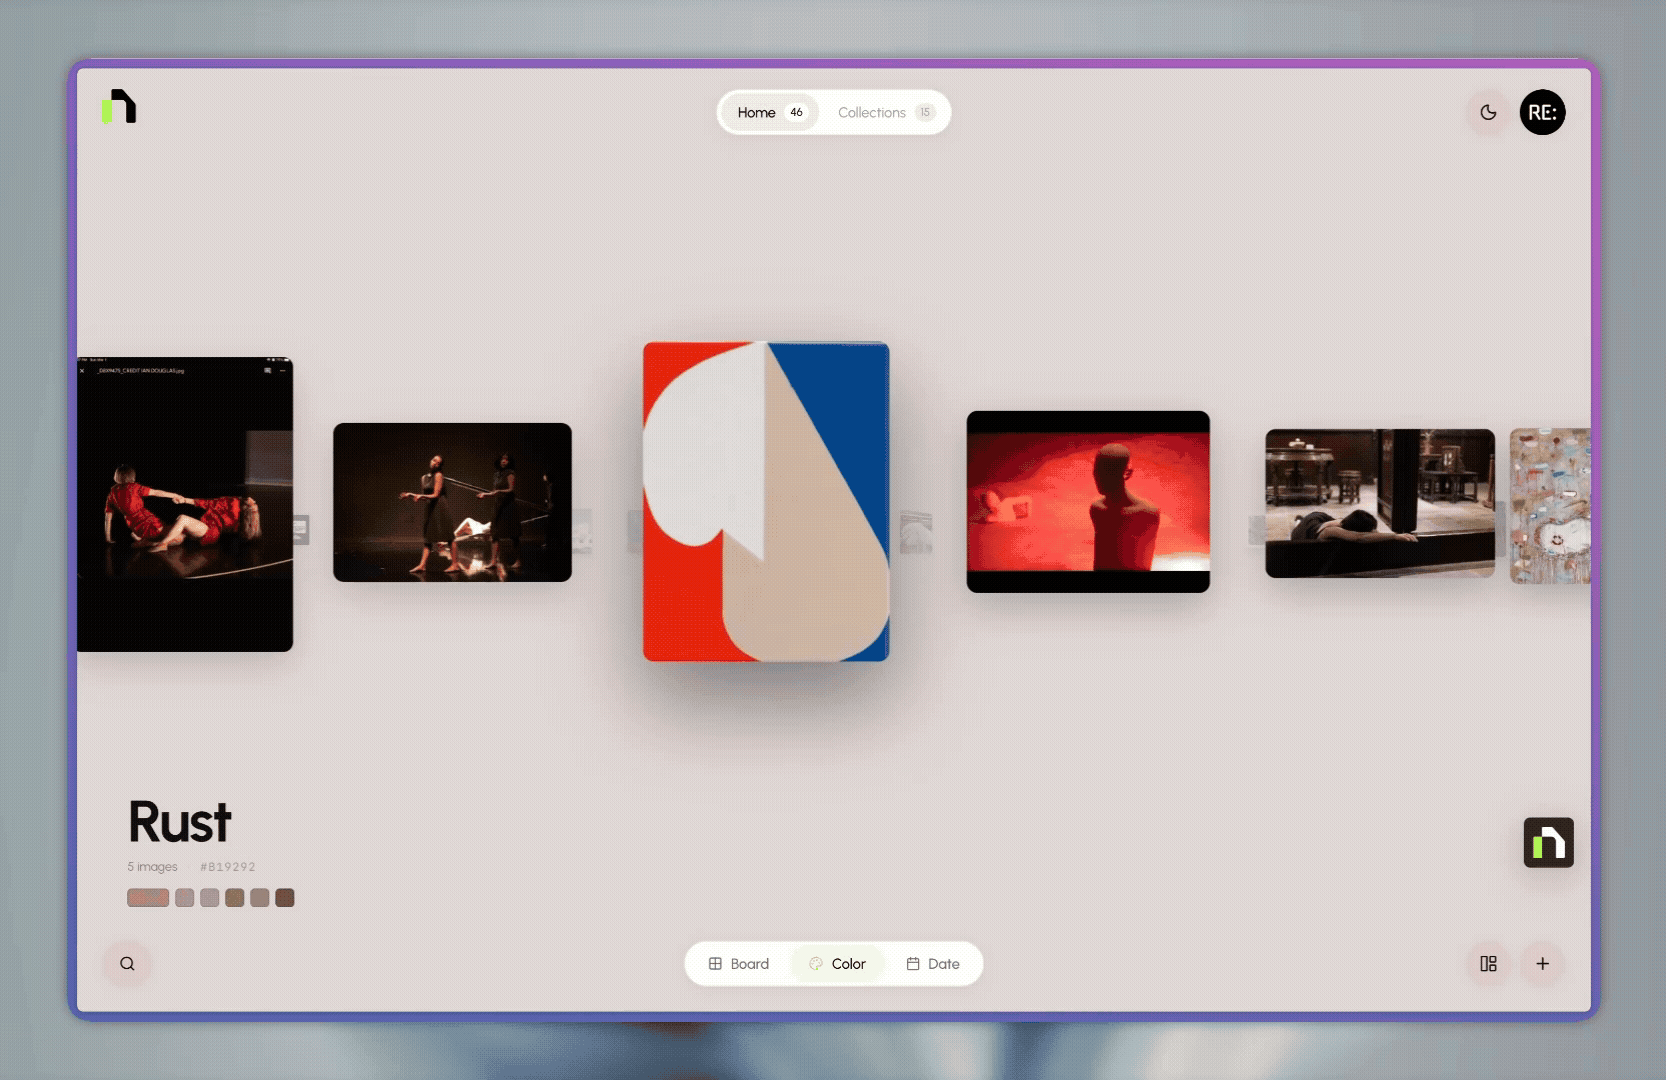Image resolution: width=1666 pixels, height=1080 pixels.
Task: Open the red-lit mannequin film still
Action: click(1088, 502)
